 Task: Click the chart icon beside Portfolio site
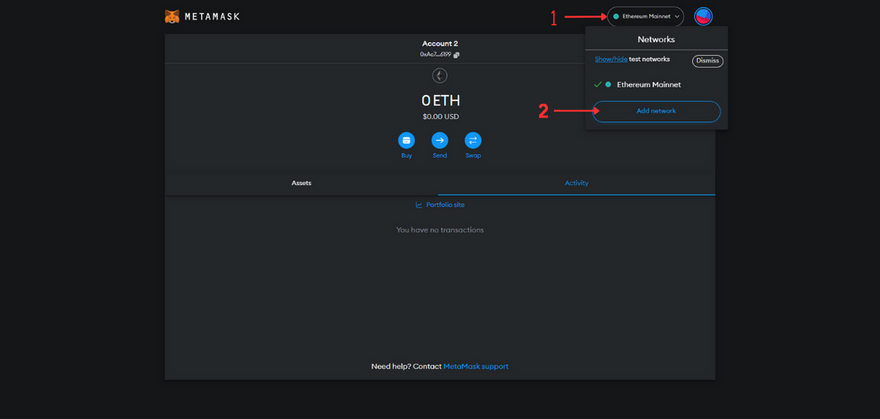click(420, 205)
